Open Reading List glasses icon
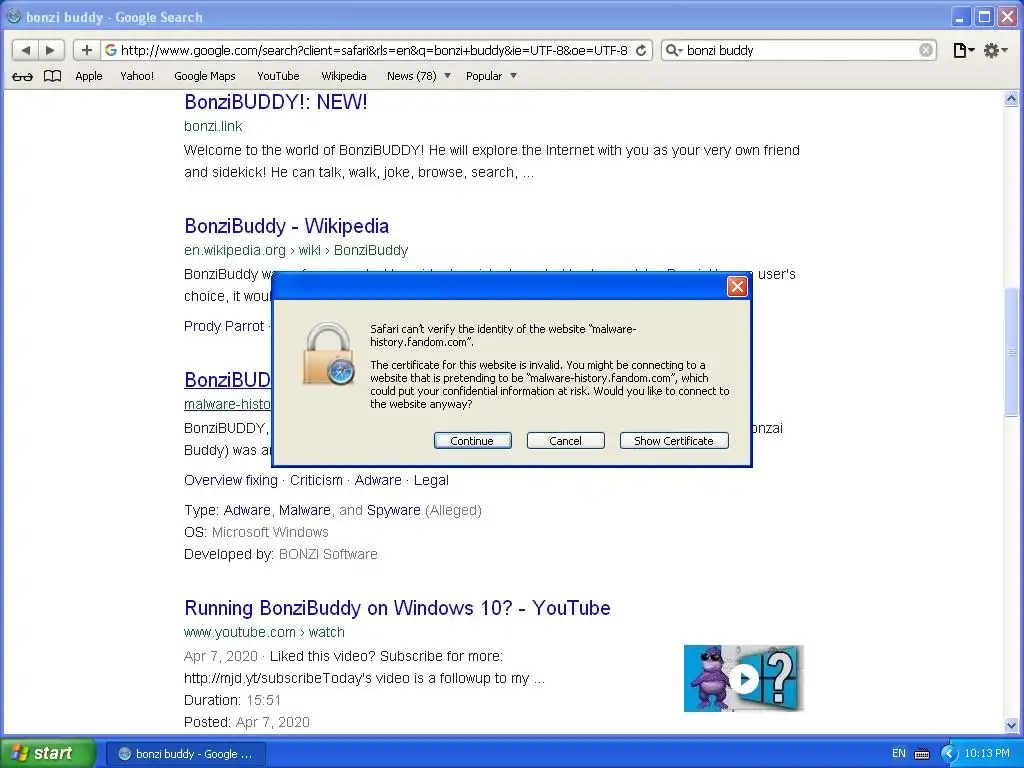The width and height of the screenshot is (1024, 768). tap(22, 76)
